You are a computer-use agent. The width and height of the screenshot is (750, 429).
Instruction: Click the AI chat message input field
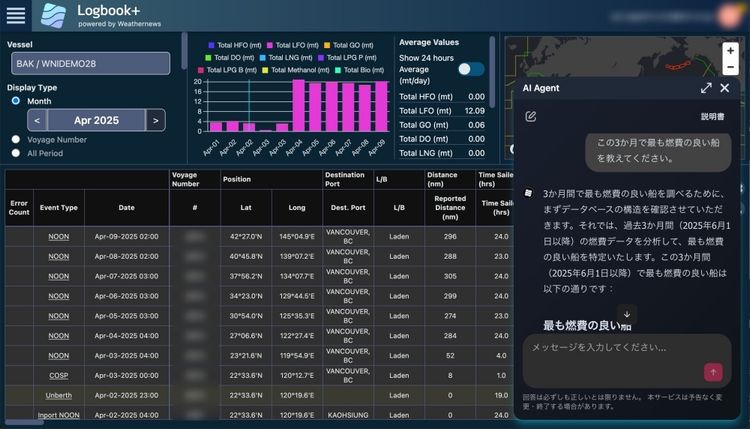(x=610, y=348)
